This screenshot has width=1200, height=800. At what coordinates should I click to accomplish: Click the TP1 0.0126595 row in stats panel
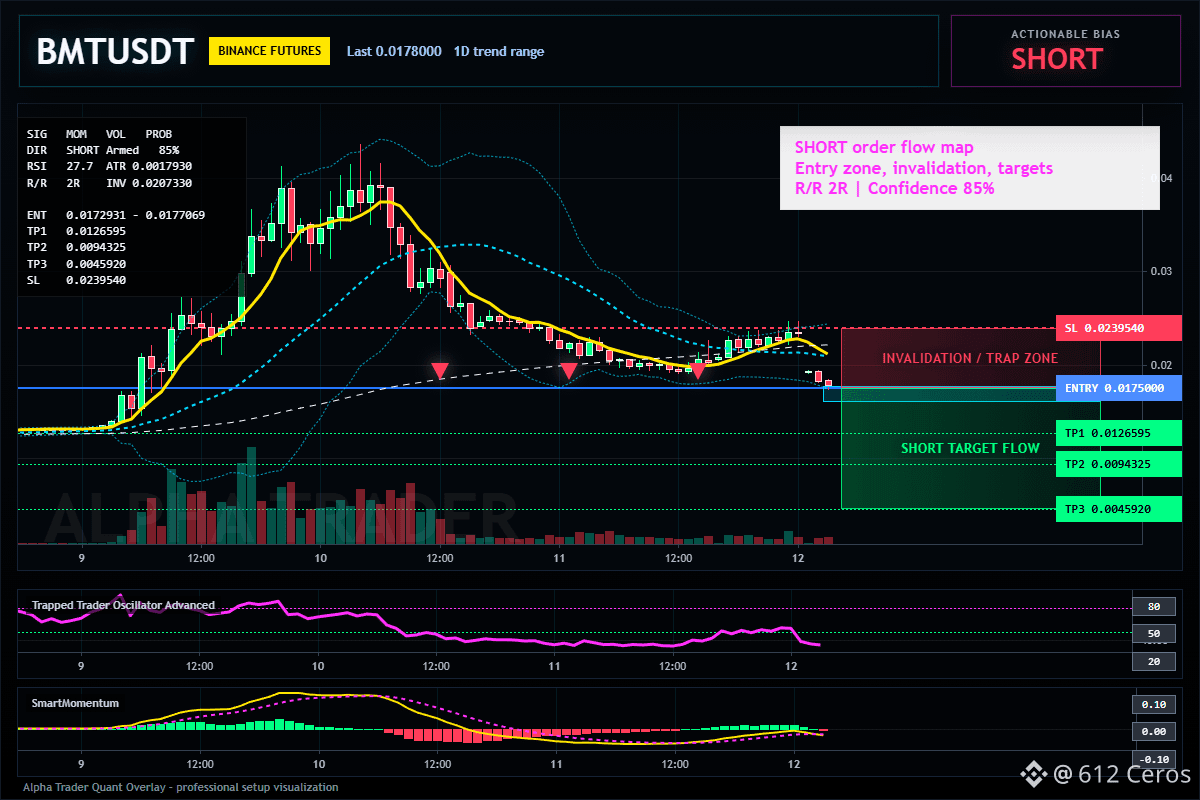pyautogui.click(x=76, y=231)
